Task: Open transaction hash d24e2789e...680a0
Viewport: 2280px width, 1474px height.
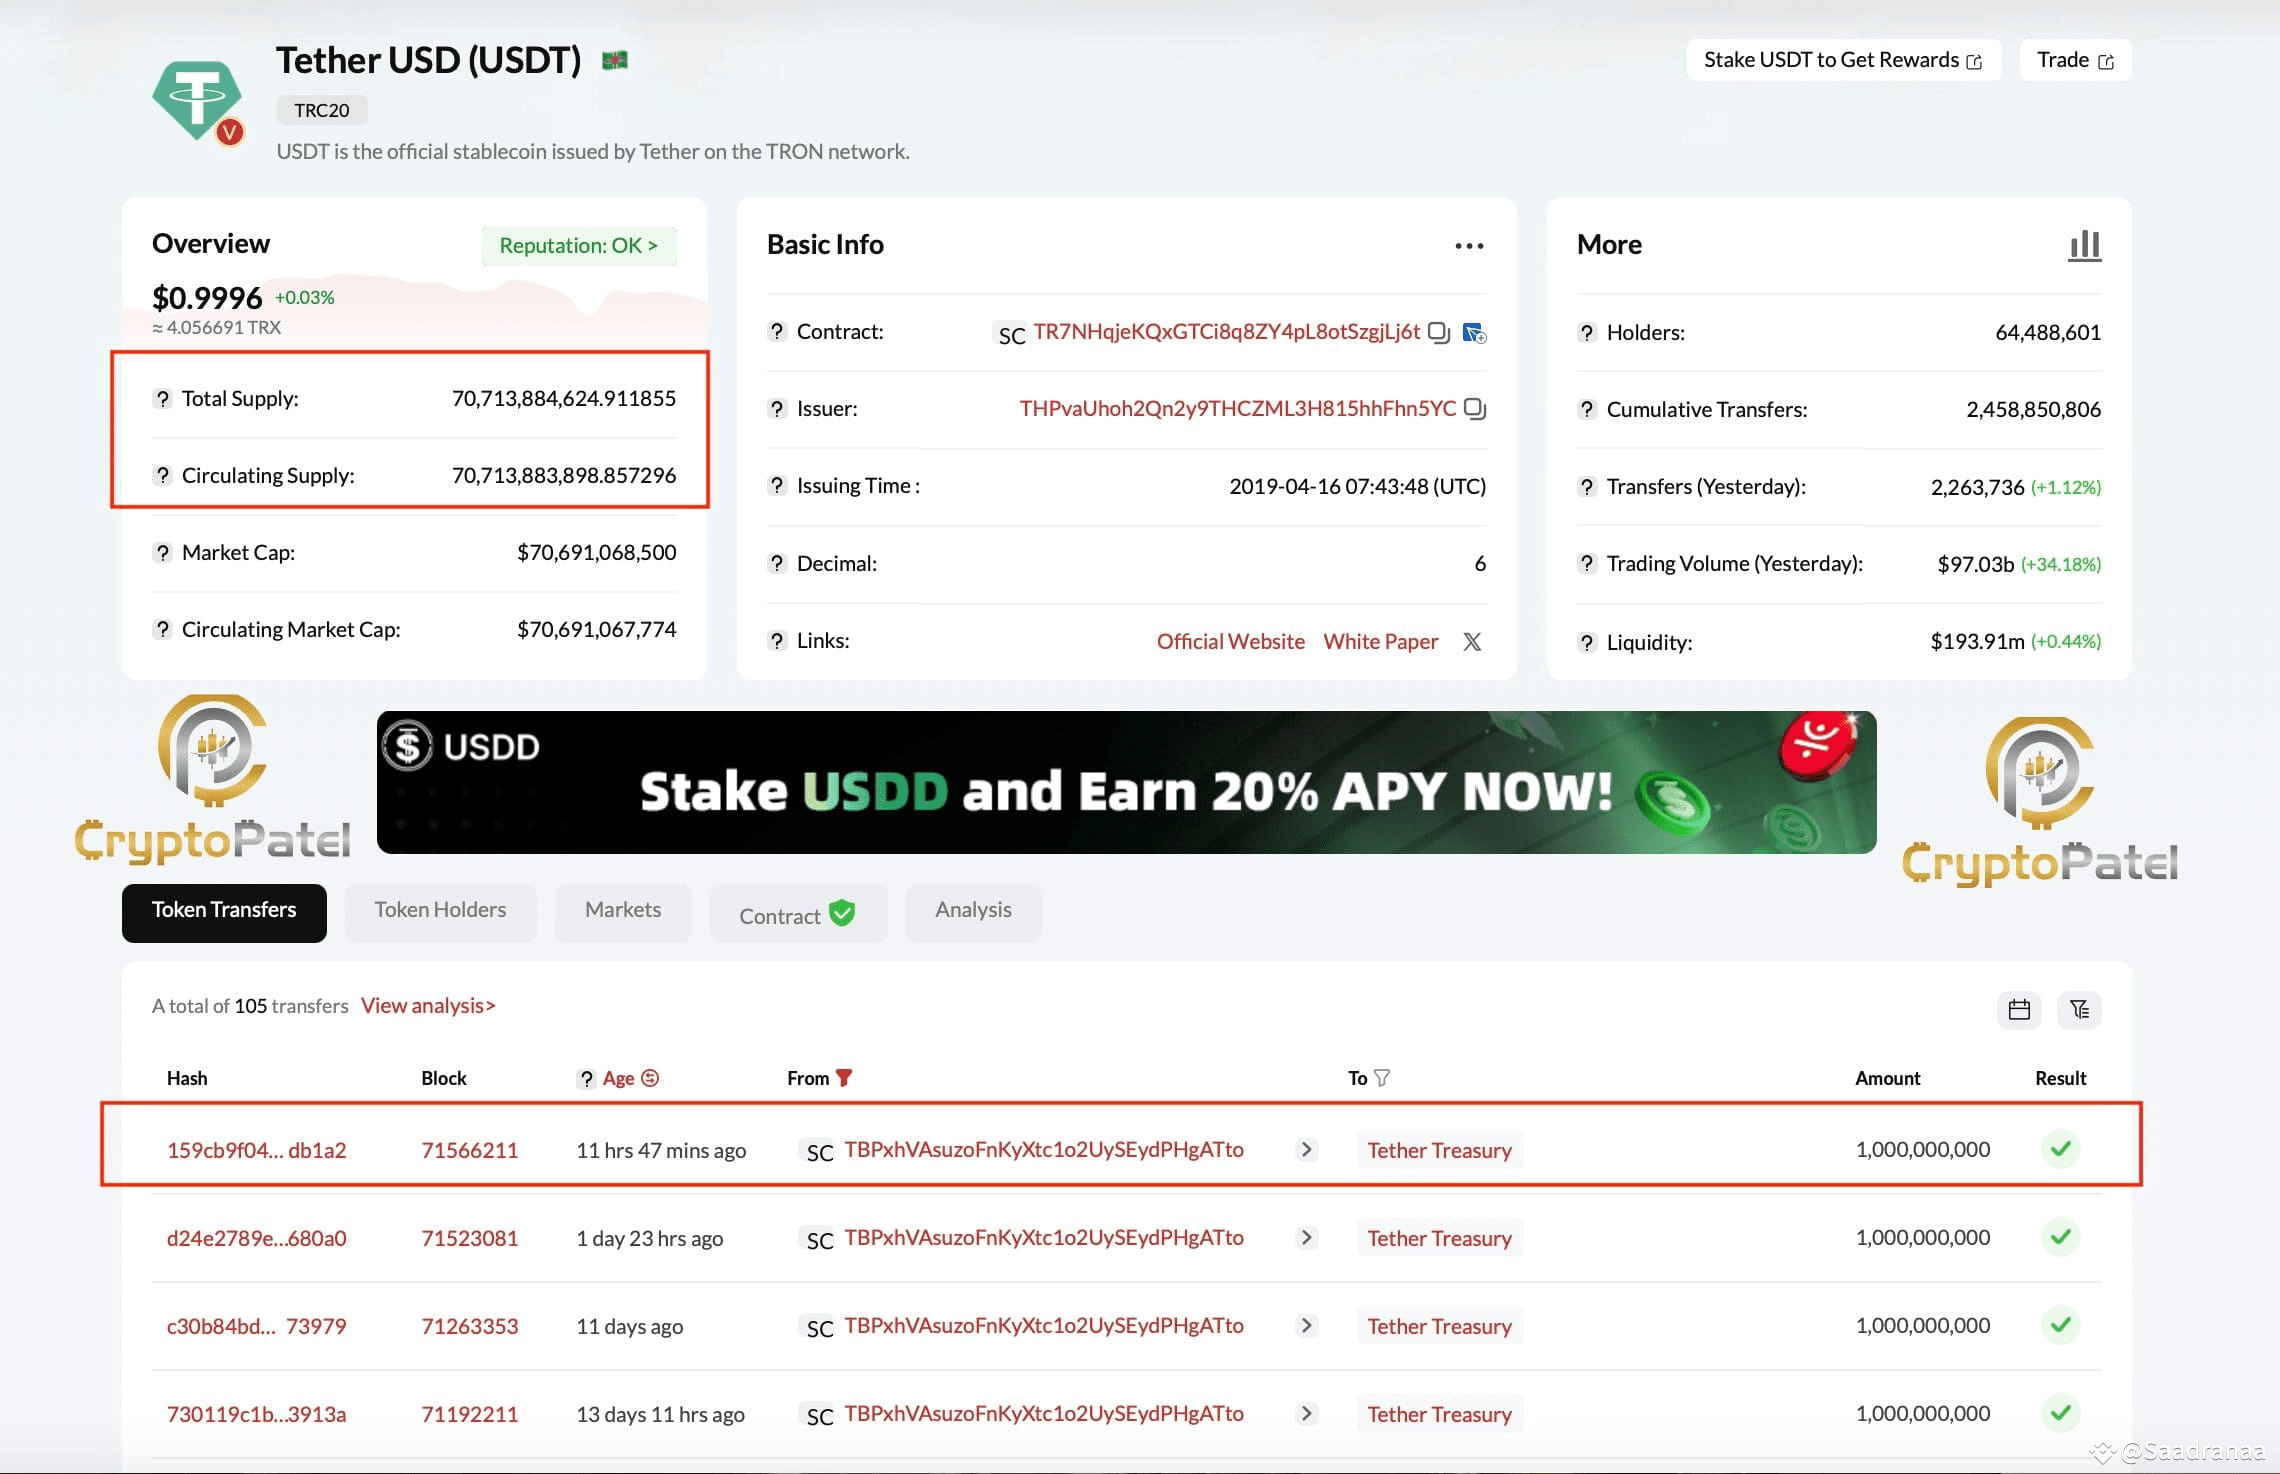Action: pos(256,1238)
